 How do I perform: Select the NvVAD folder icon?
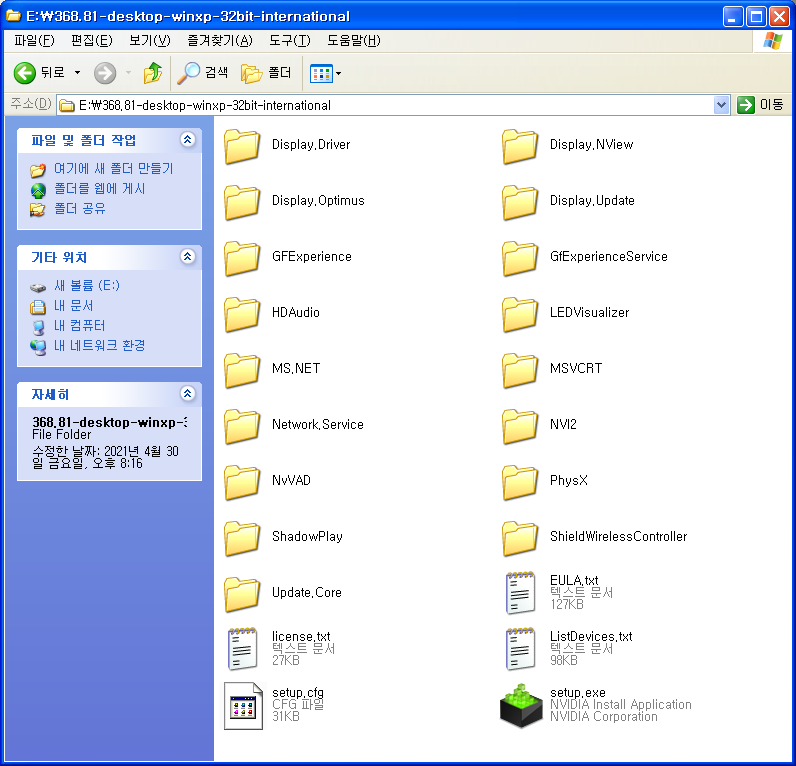(242, 482)
